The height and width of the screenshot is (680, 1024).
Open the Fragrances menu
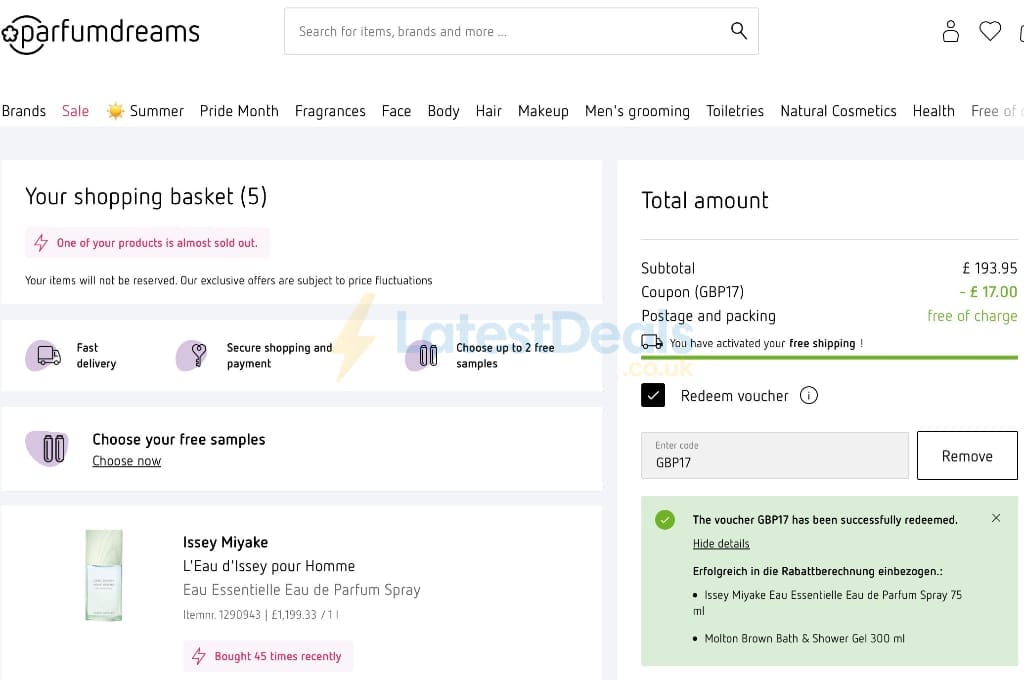(x=330, y=111)
